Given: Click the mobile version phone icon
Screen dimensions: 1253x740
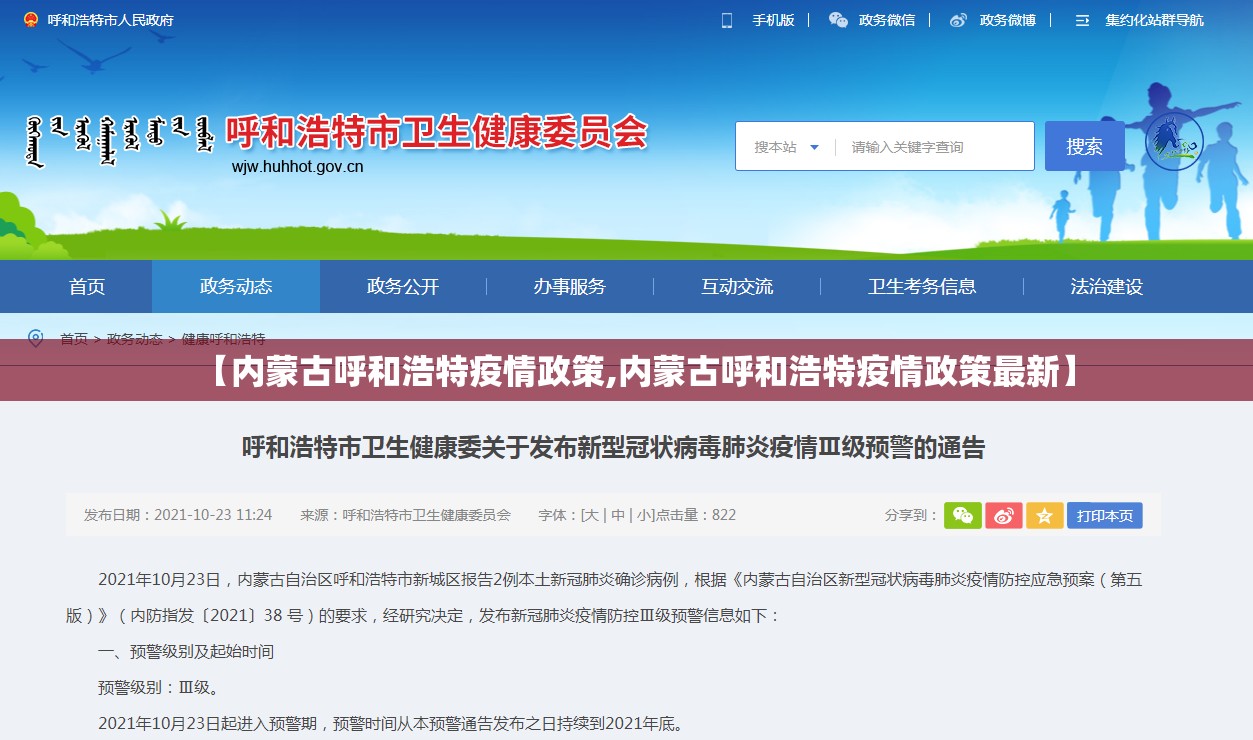Looking at the screenshot, I should [x=727, y=20].
